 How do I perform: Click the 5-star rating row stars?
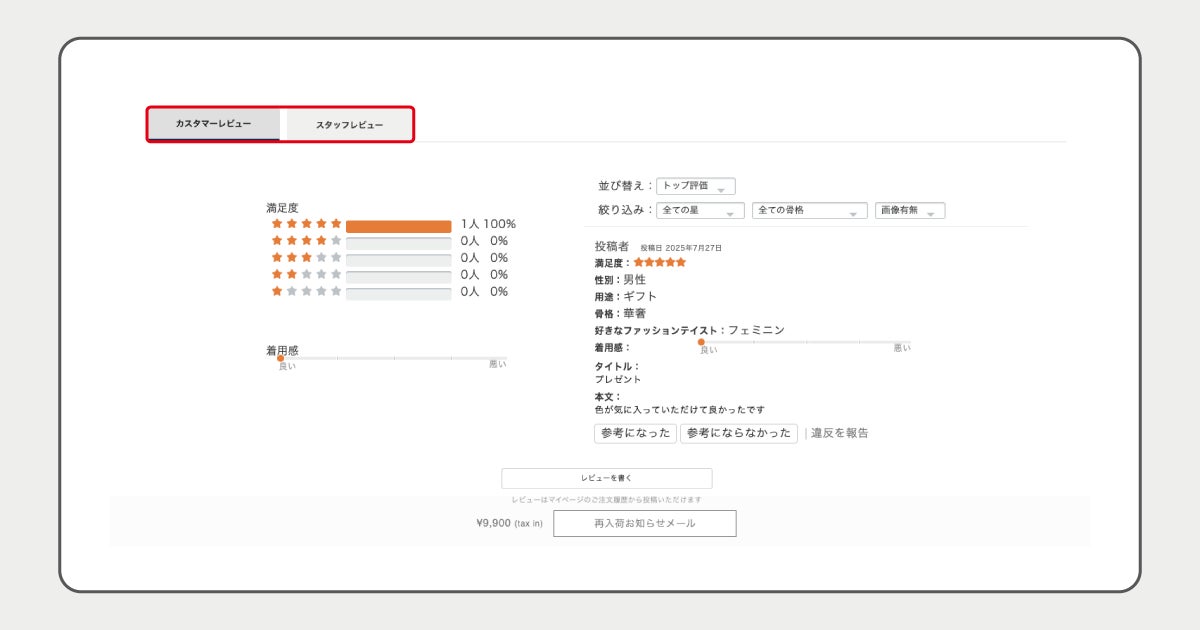coord(307,224)
